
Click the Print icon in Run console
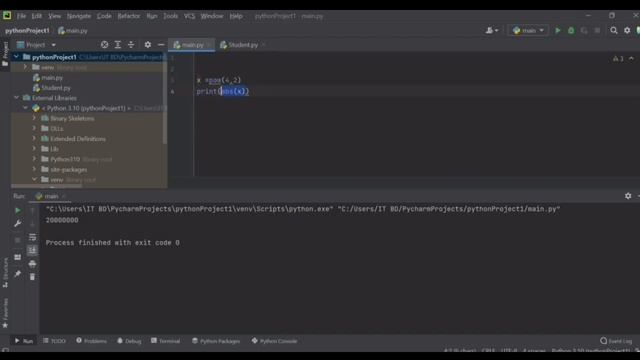pyautogui.click(x=32, y=264)
